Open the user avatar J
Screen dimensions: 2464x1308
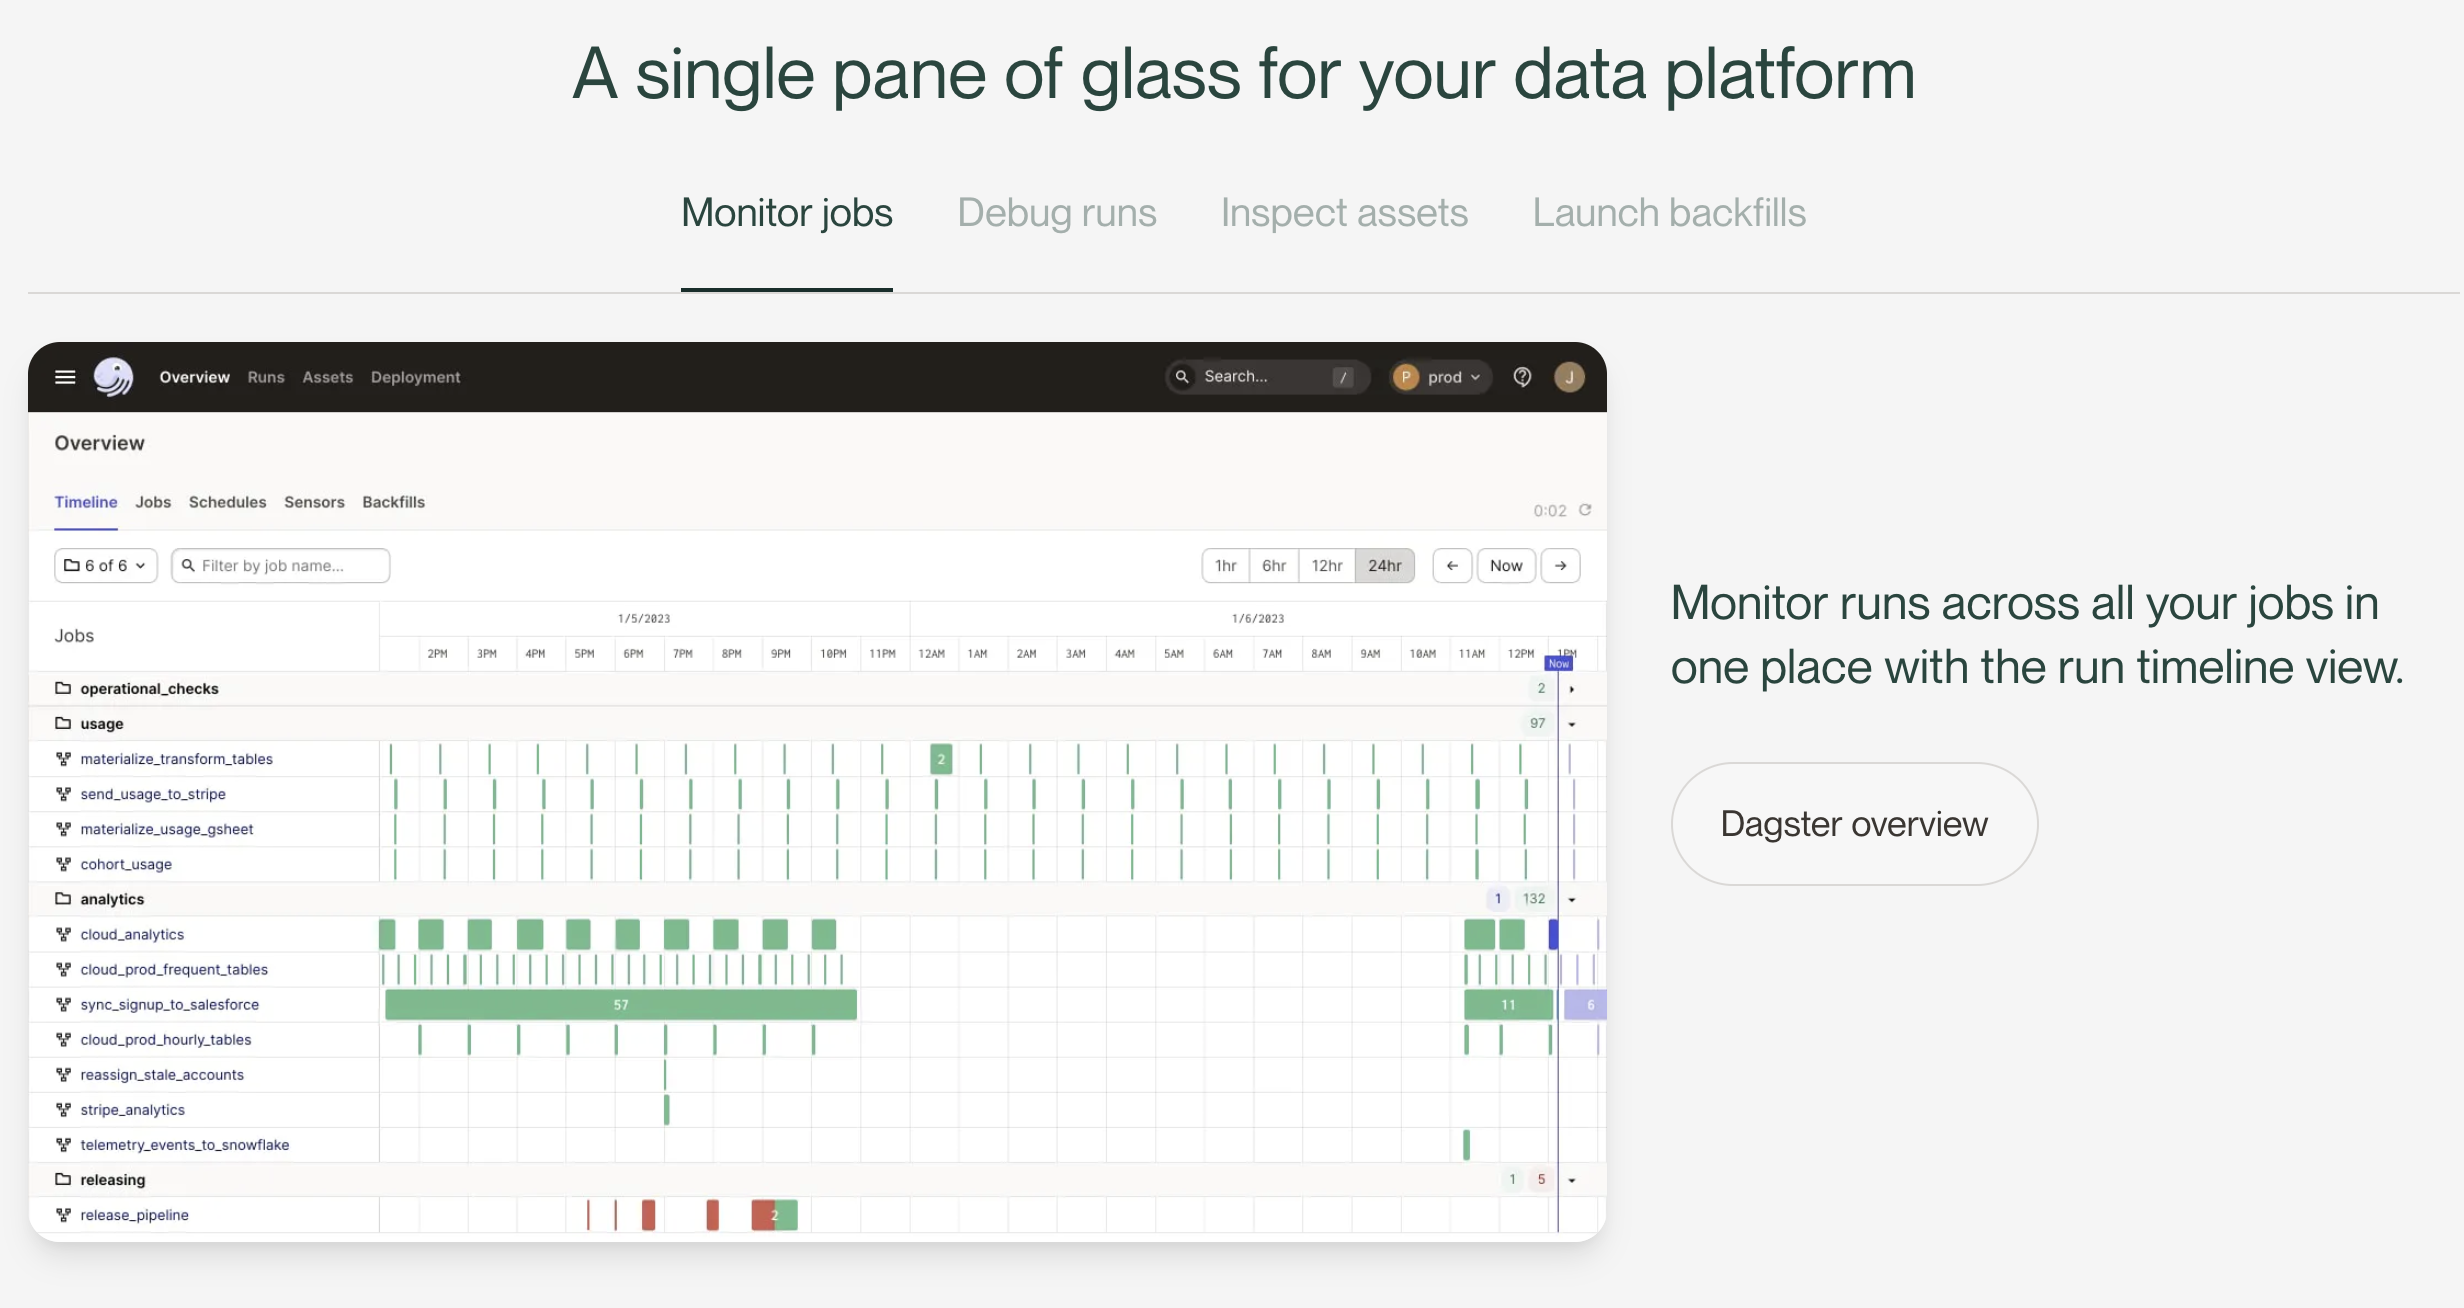(1569, 377)
